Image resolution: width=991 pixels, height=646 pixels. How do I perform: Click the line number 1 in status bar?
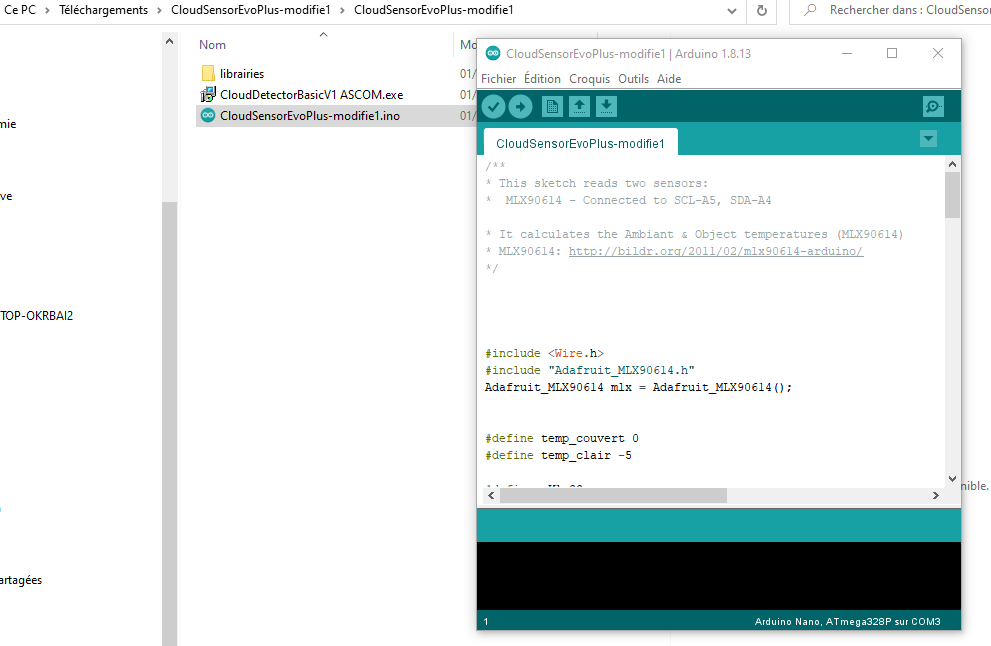(x=486, y=622)
